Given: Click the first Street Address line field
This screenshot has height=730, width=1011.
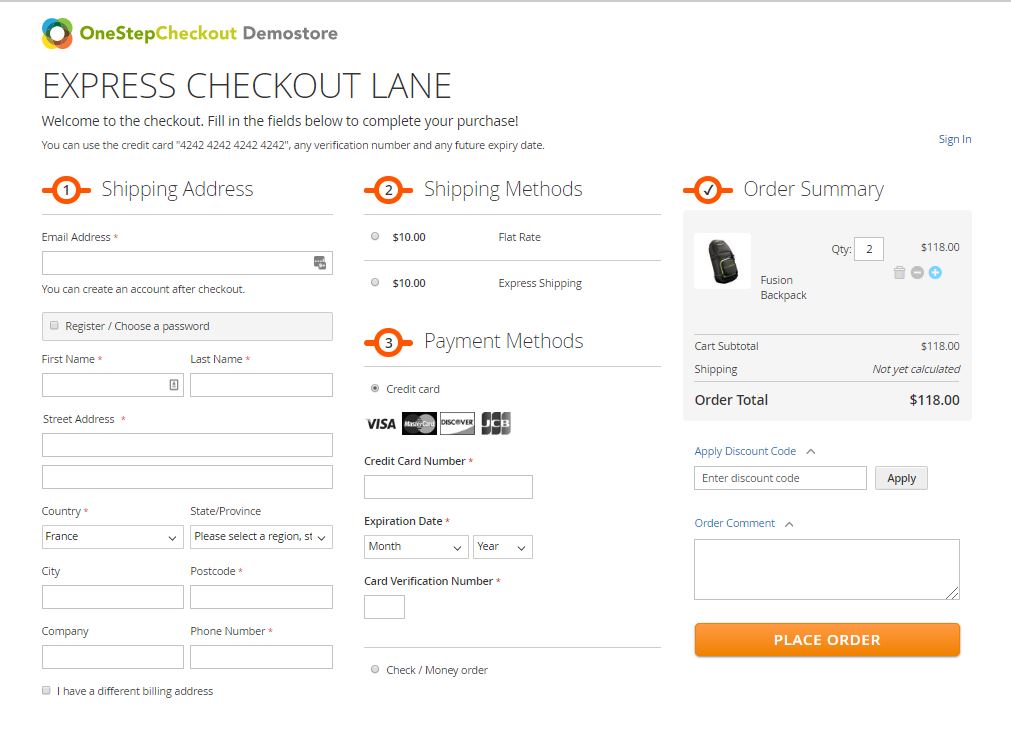Looking at the screenshot, I should tap(187, 445).
